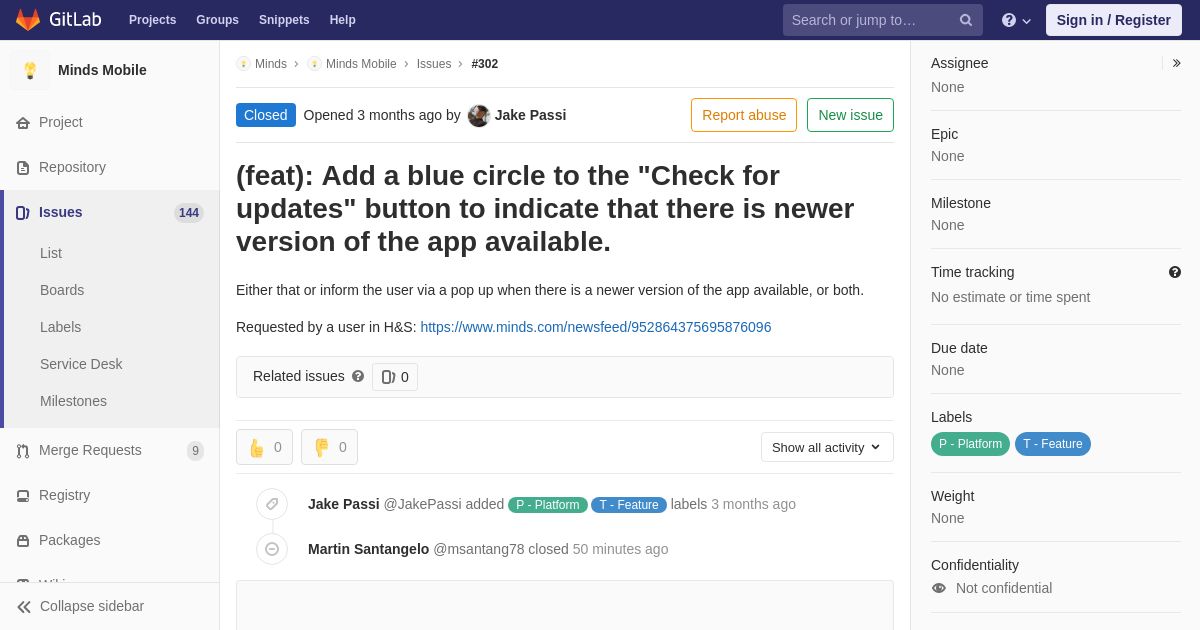Viewport: 1200px width, 630px height.
Task: Open Snippets in the top navigation
Action: (x=284, y=20)
